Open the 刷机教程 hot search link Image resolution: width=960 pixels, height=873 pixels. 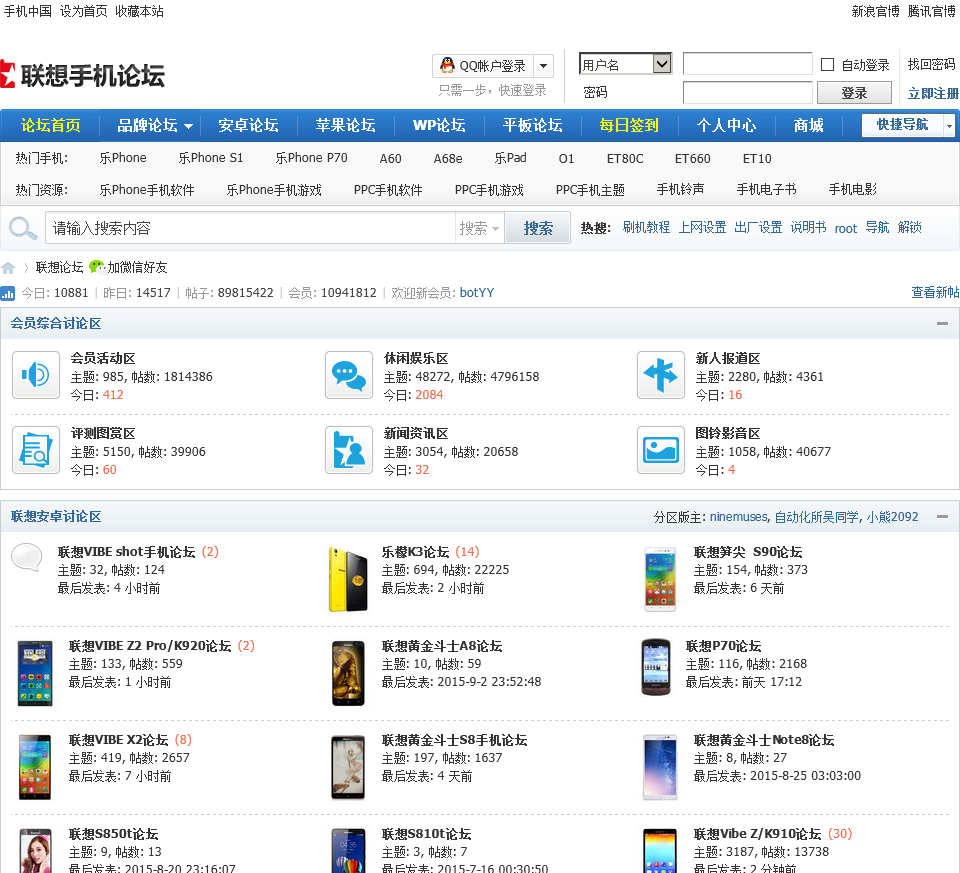(646, 228)
